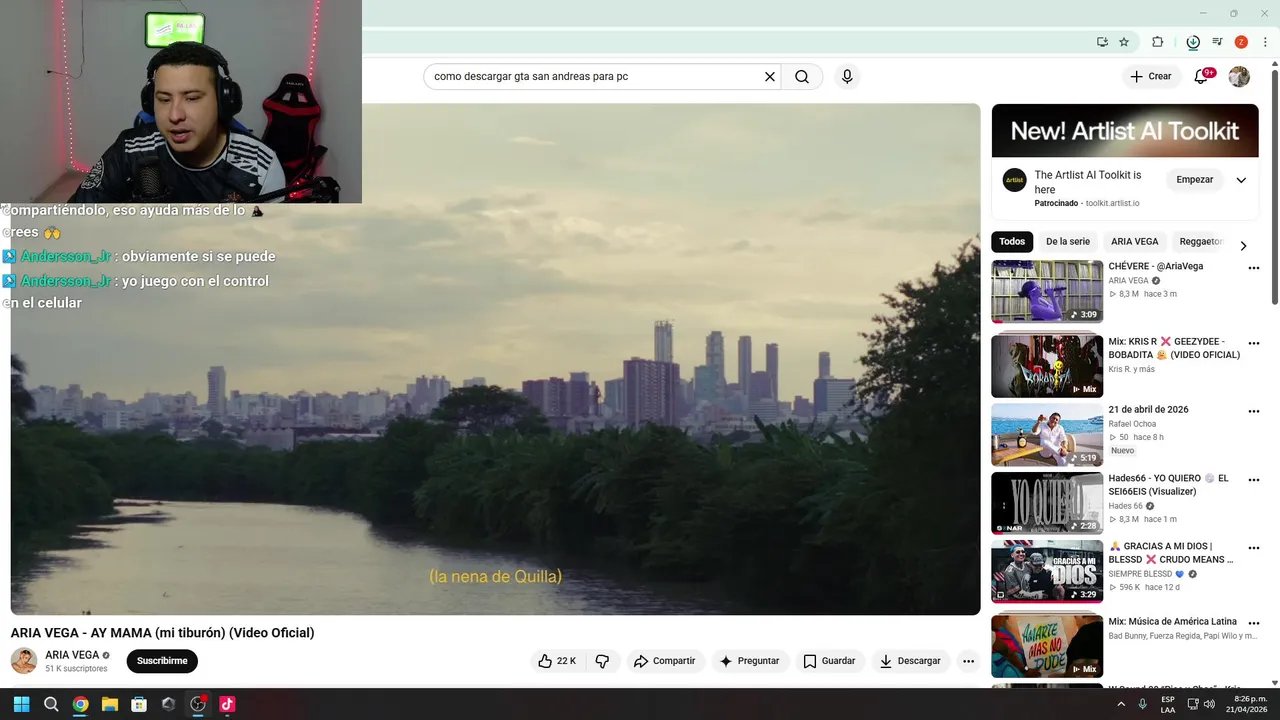Image resolution: width=1280 pixels, height=720 pixels.
Task: Open the system tray volume icon
Action: [x=1209, y=704]
